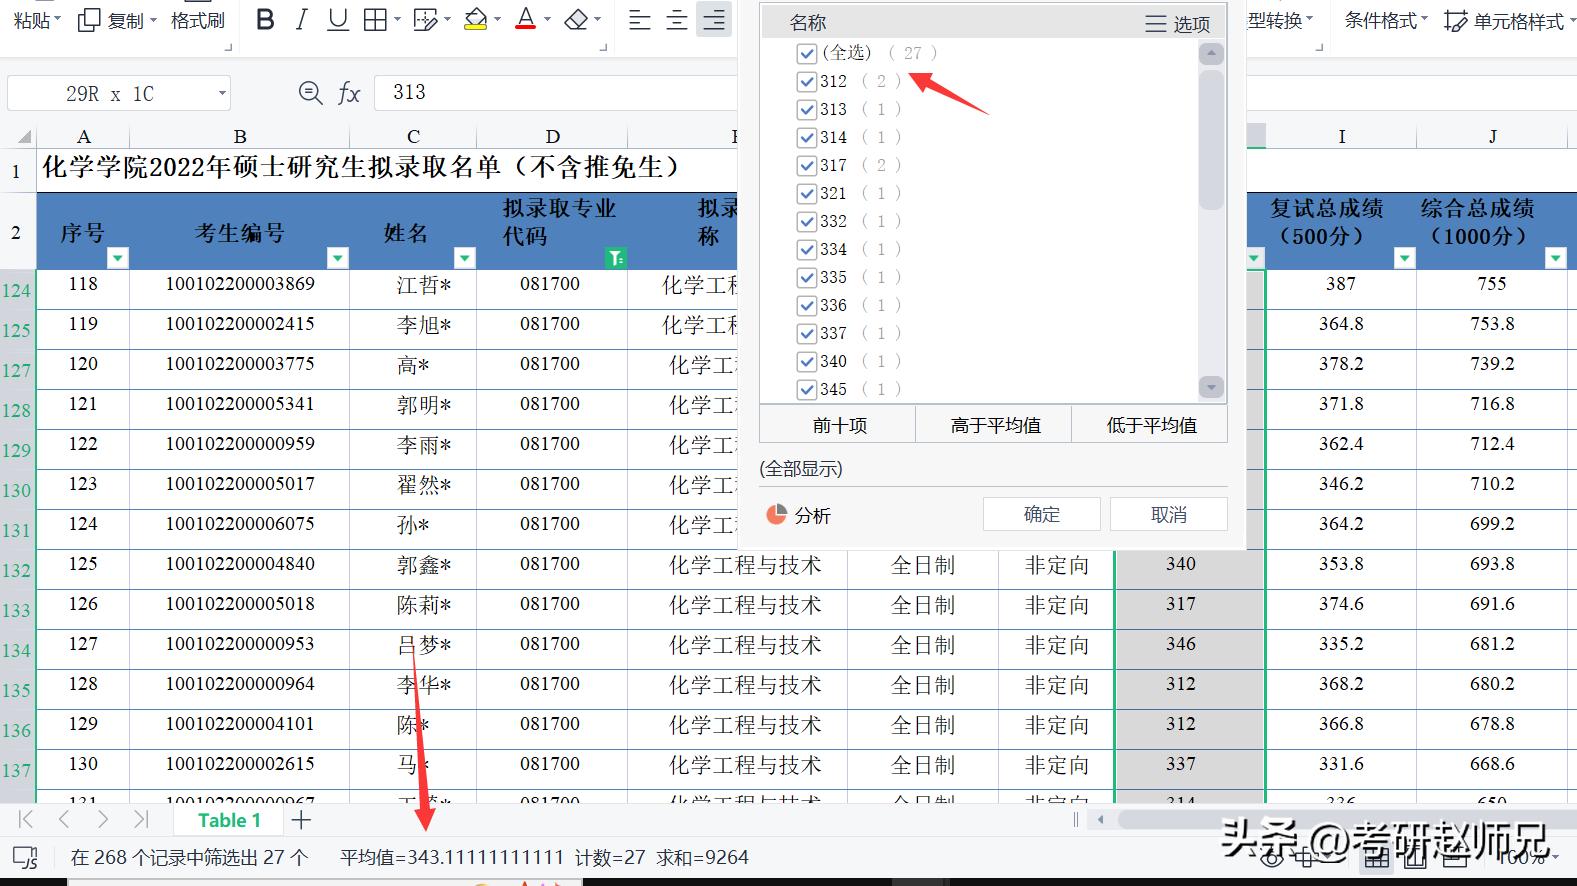Uncheck the 321 filter checkbox
Screen dimensions: 1577x886
click(807, 193)
